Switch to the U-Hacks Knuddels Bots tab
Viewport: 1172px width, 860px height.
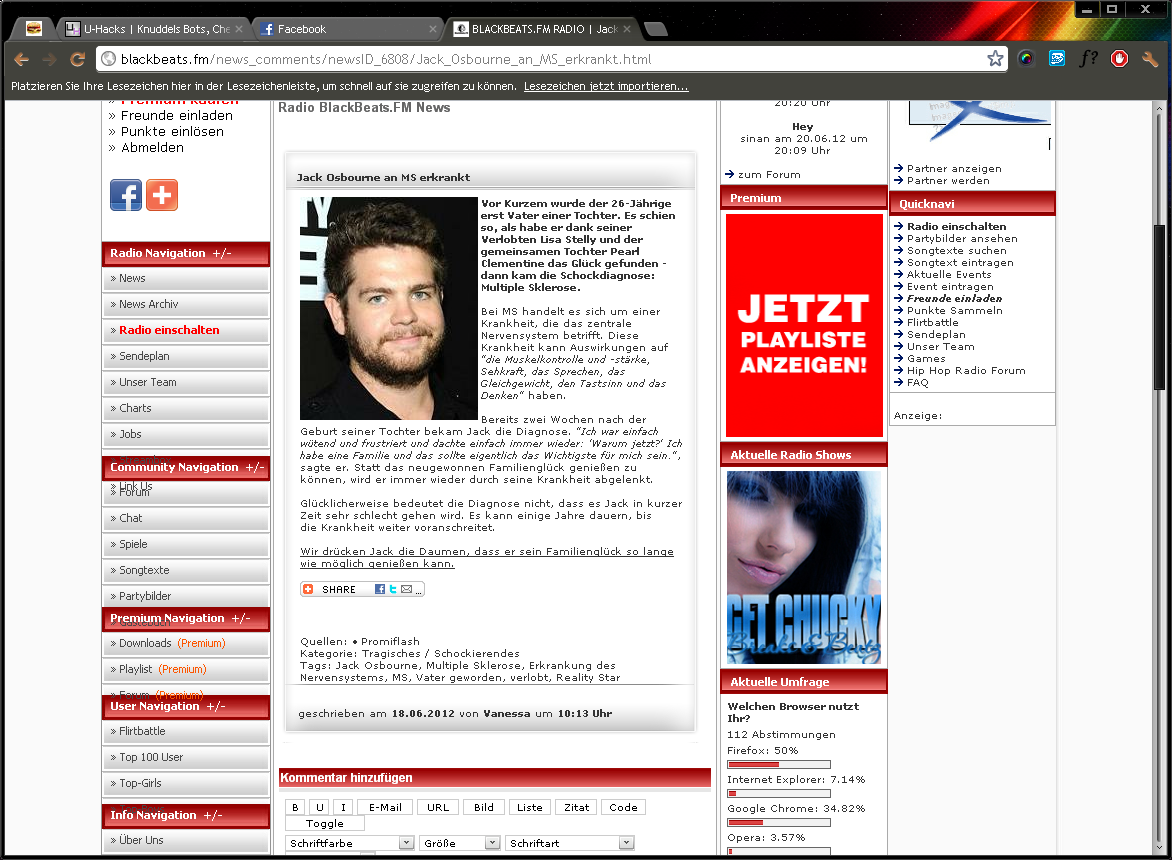[154, 29]
